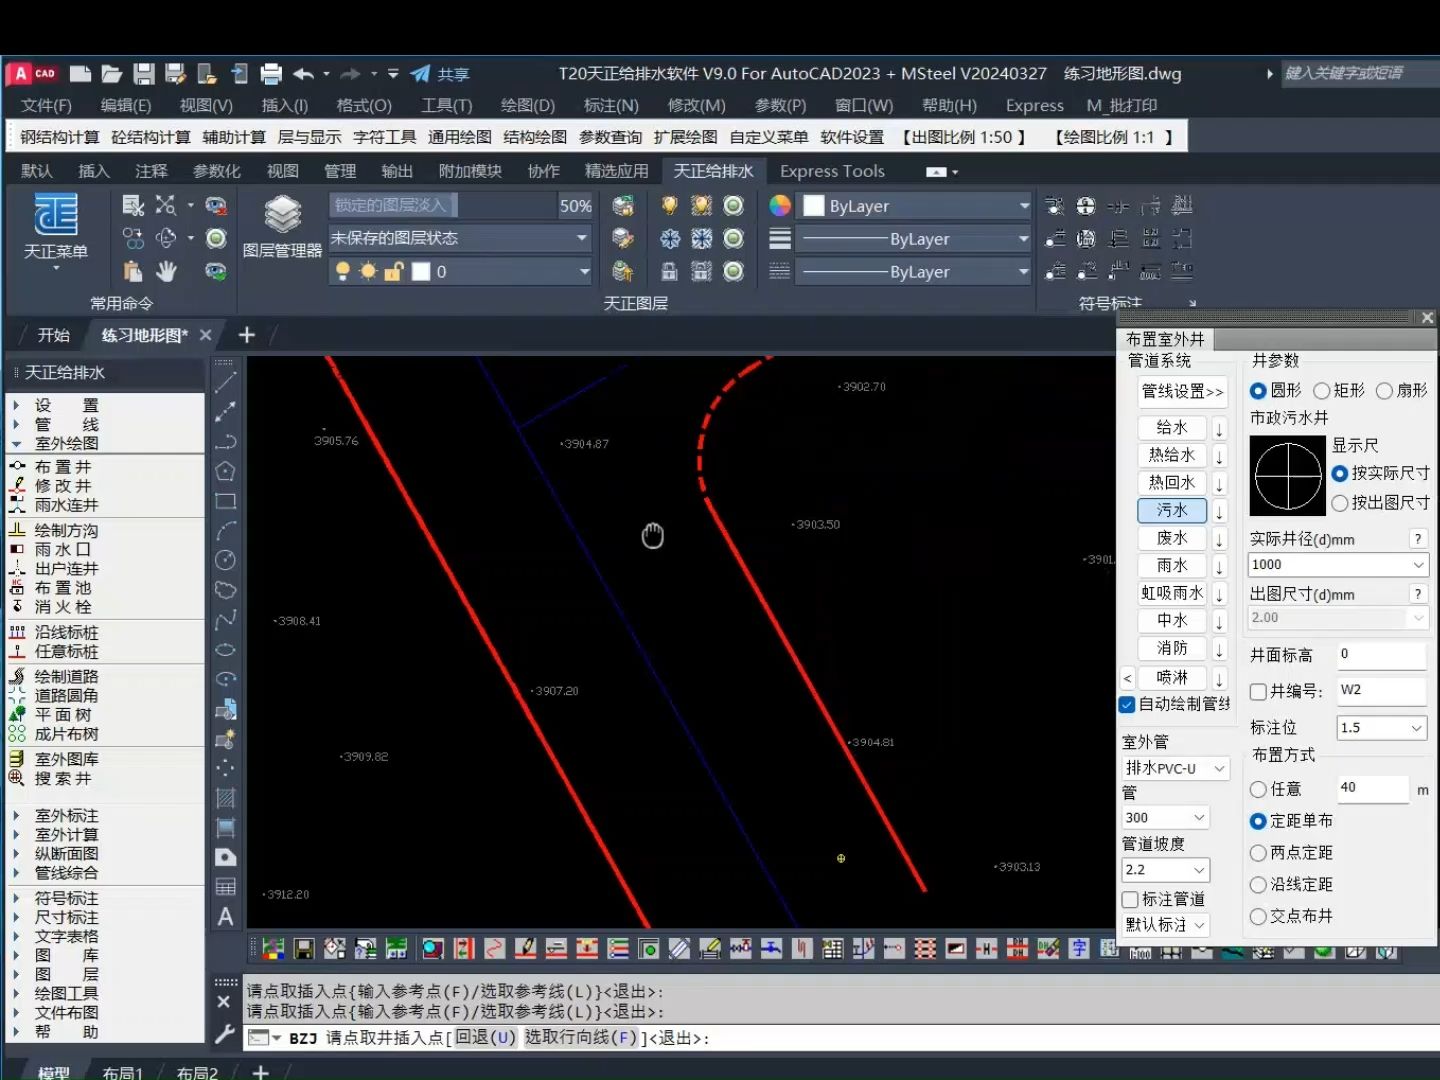The width and height of the screenshot is (1440, 1080).
Task: Switch to the 天正给排水 ribbon tab
Action: 713,171
